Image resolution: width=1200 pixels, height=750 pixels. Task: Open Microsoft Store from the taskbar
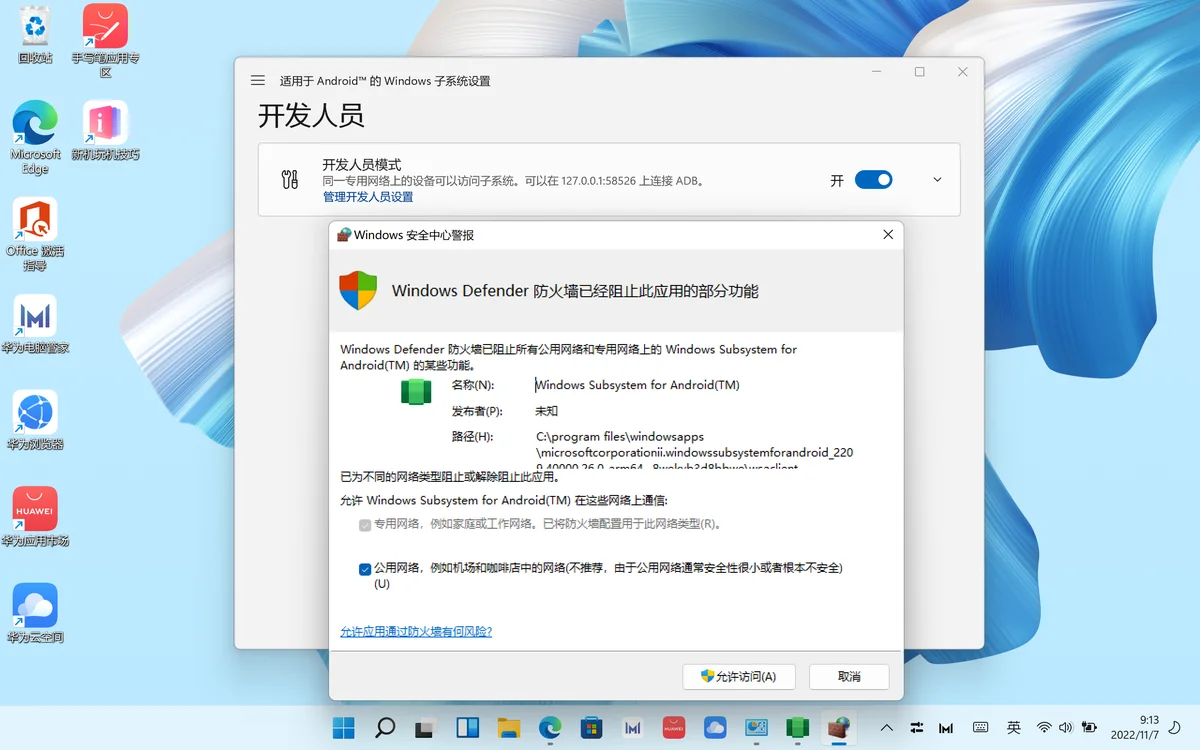coord(591,728)
